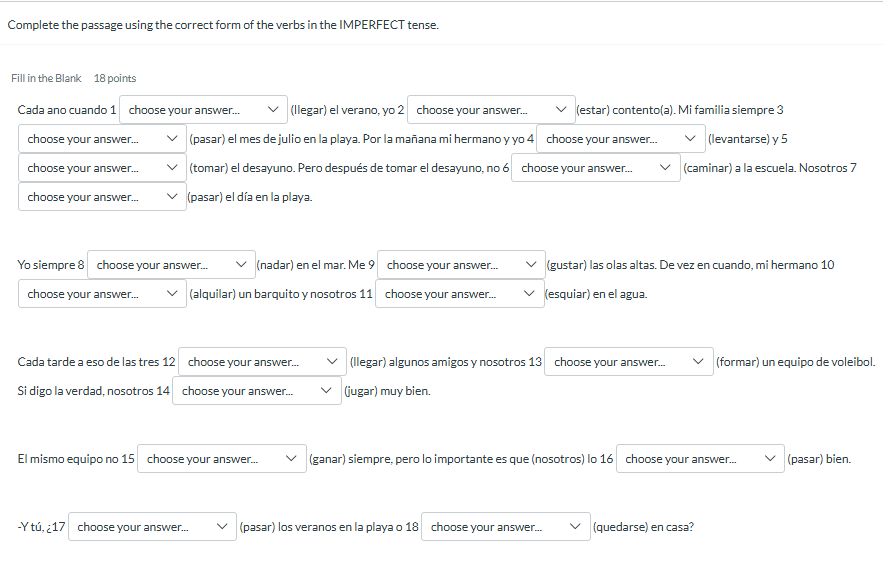Open dropdown 1 before (llegar) el verano
Viewport: 883px width, 562px height.
(x=203, y=110)
